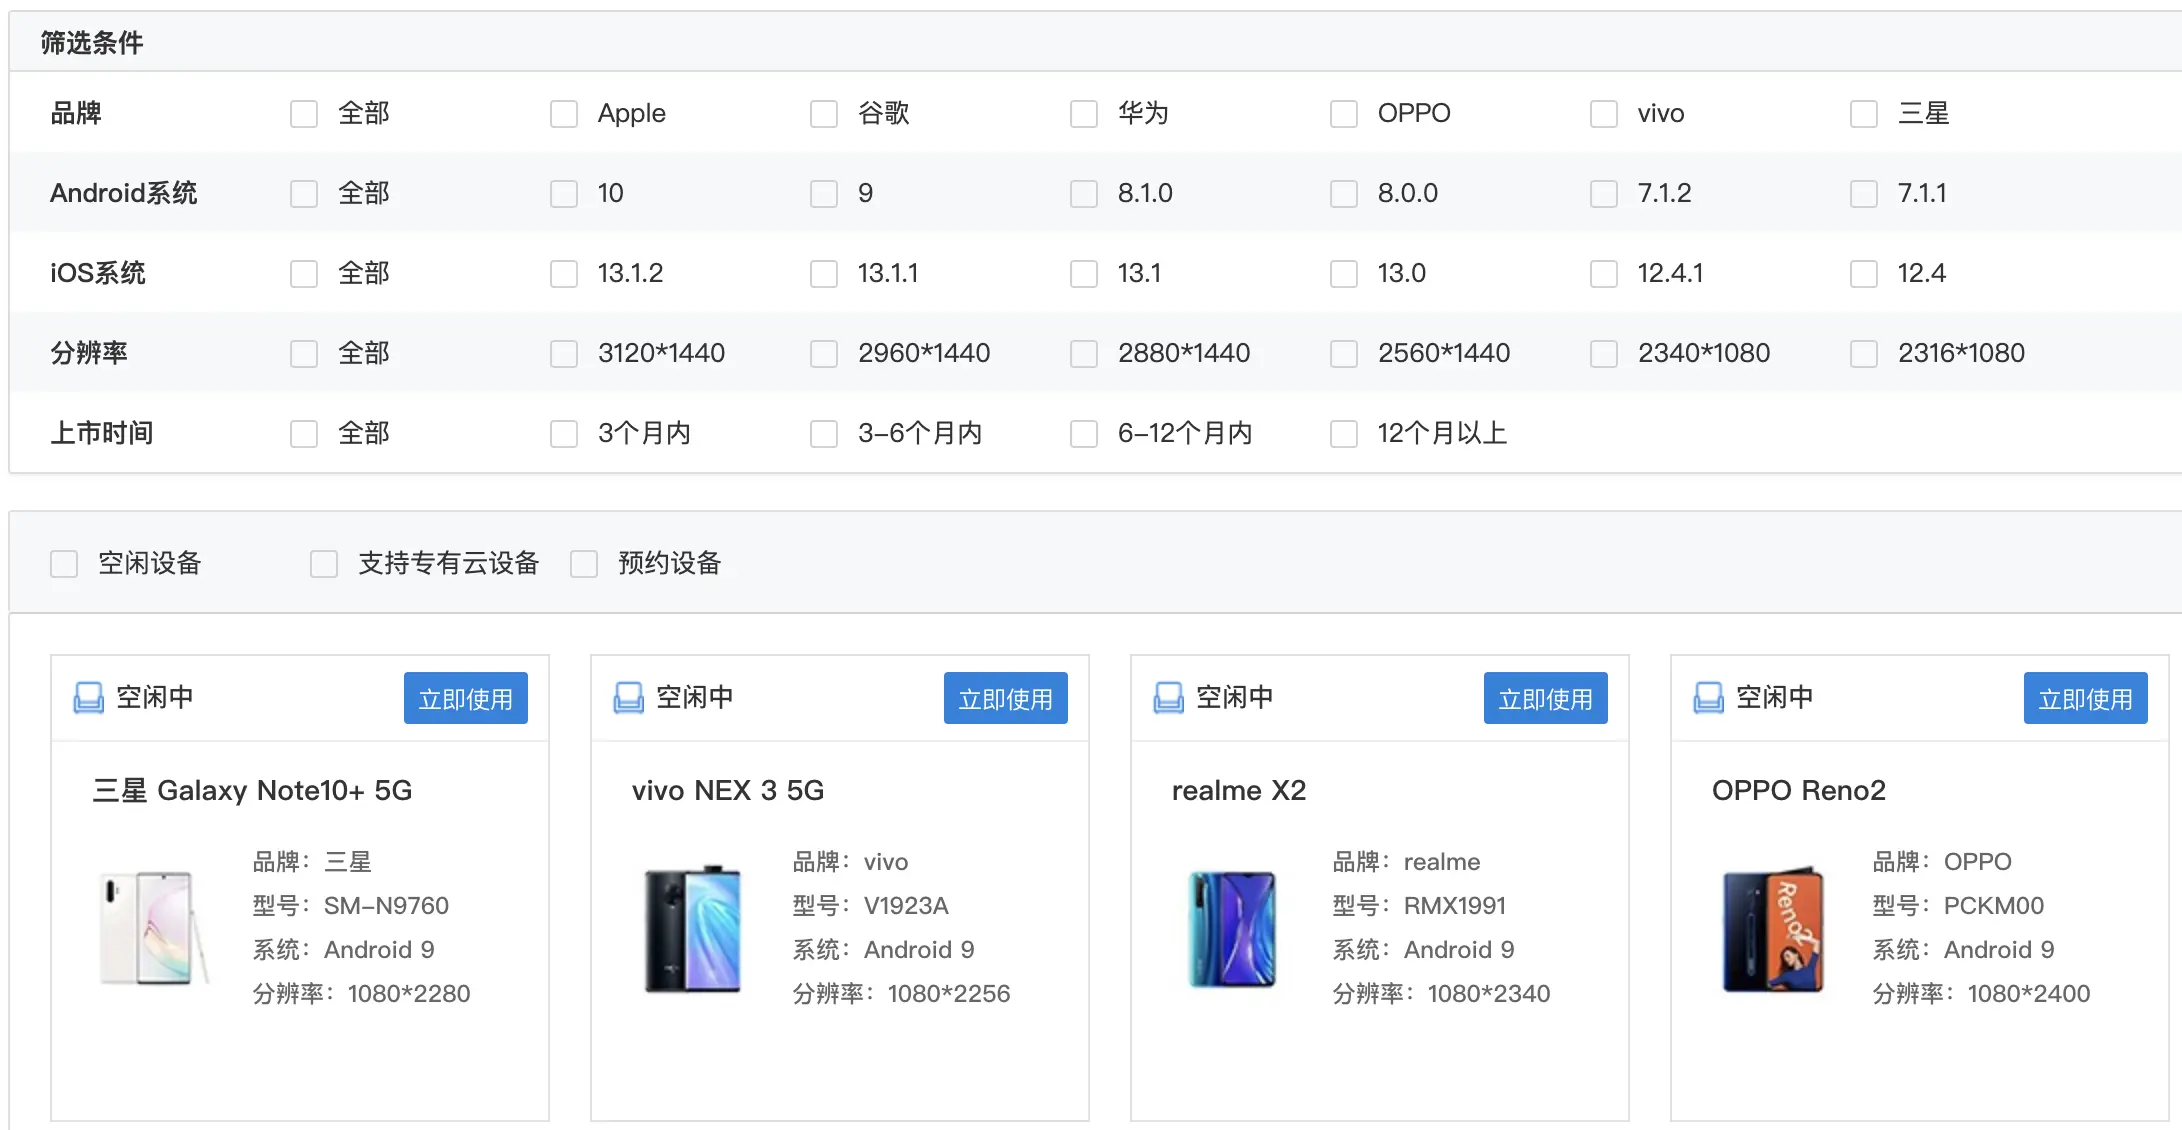Select Android version 10 filter
The image size is (2182, 1130).
pos(564,194)
